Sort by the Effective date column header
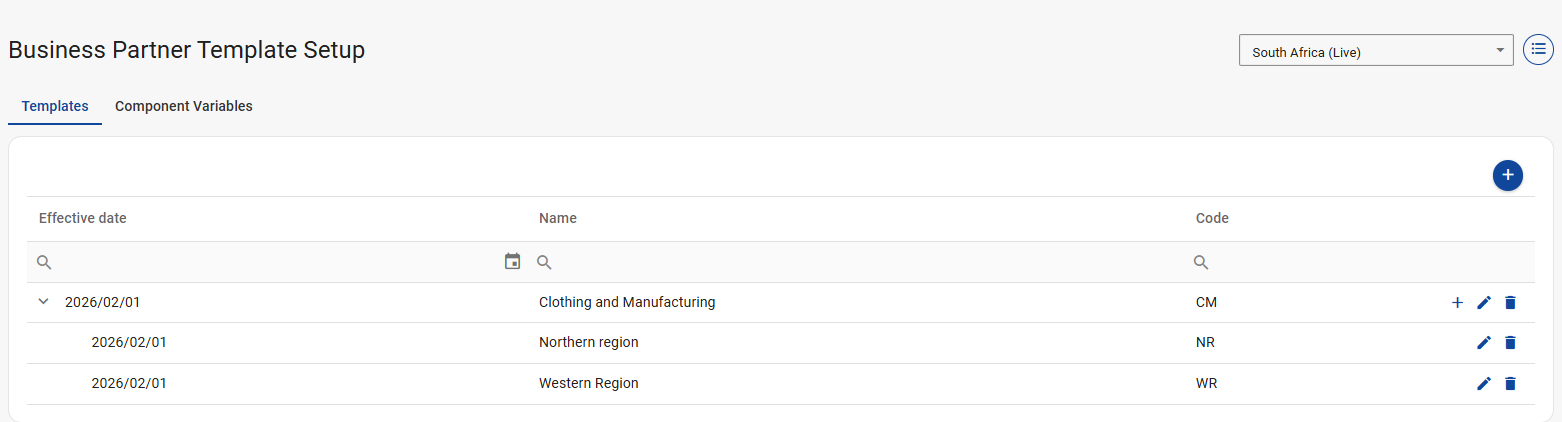1562x422 pixels. click(x=83, y=218)
